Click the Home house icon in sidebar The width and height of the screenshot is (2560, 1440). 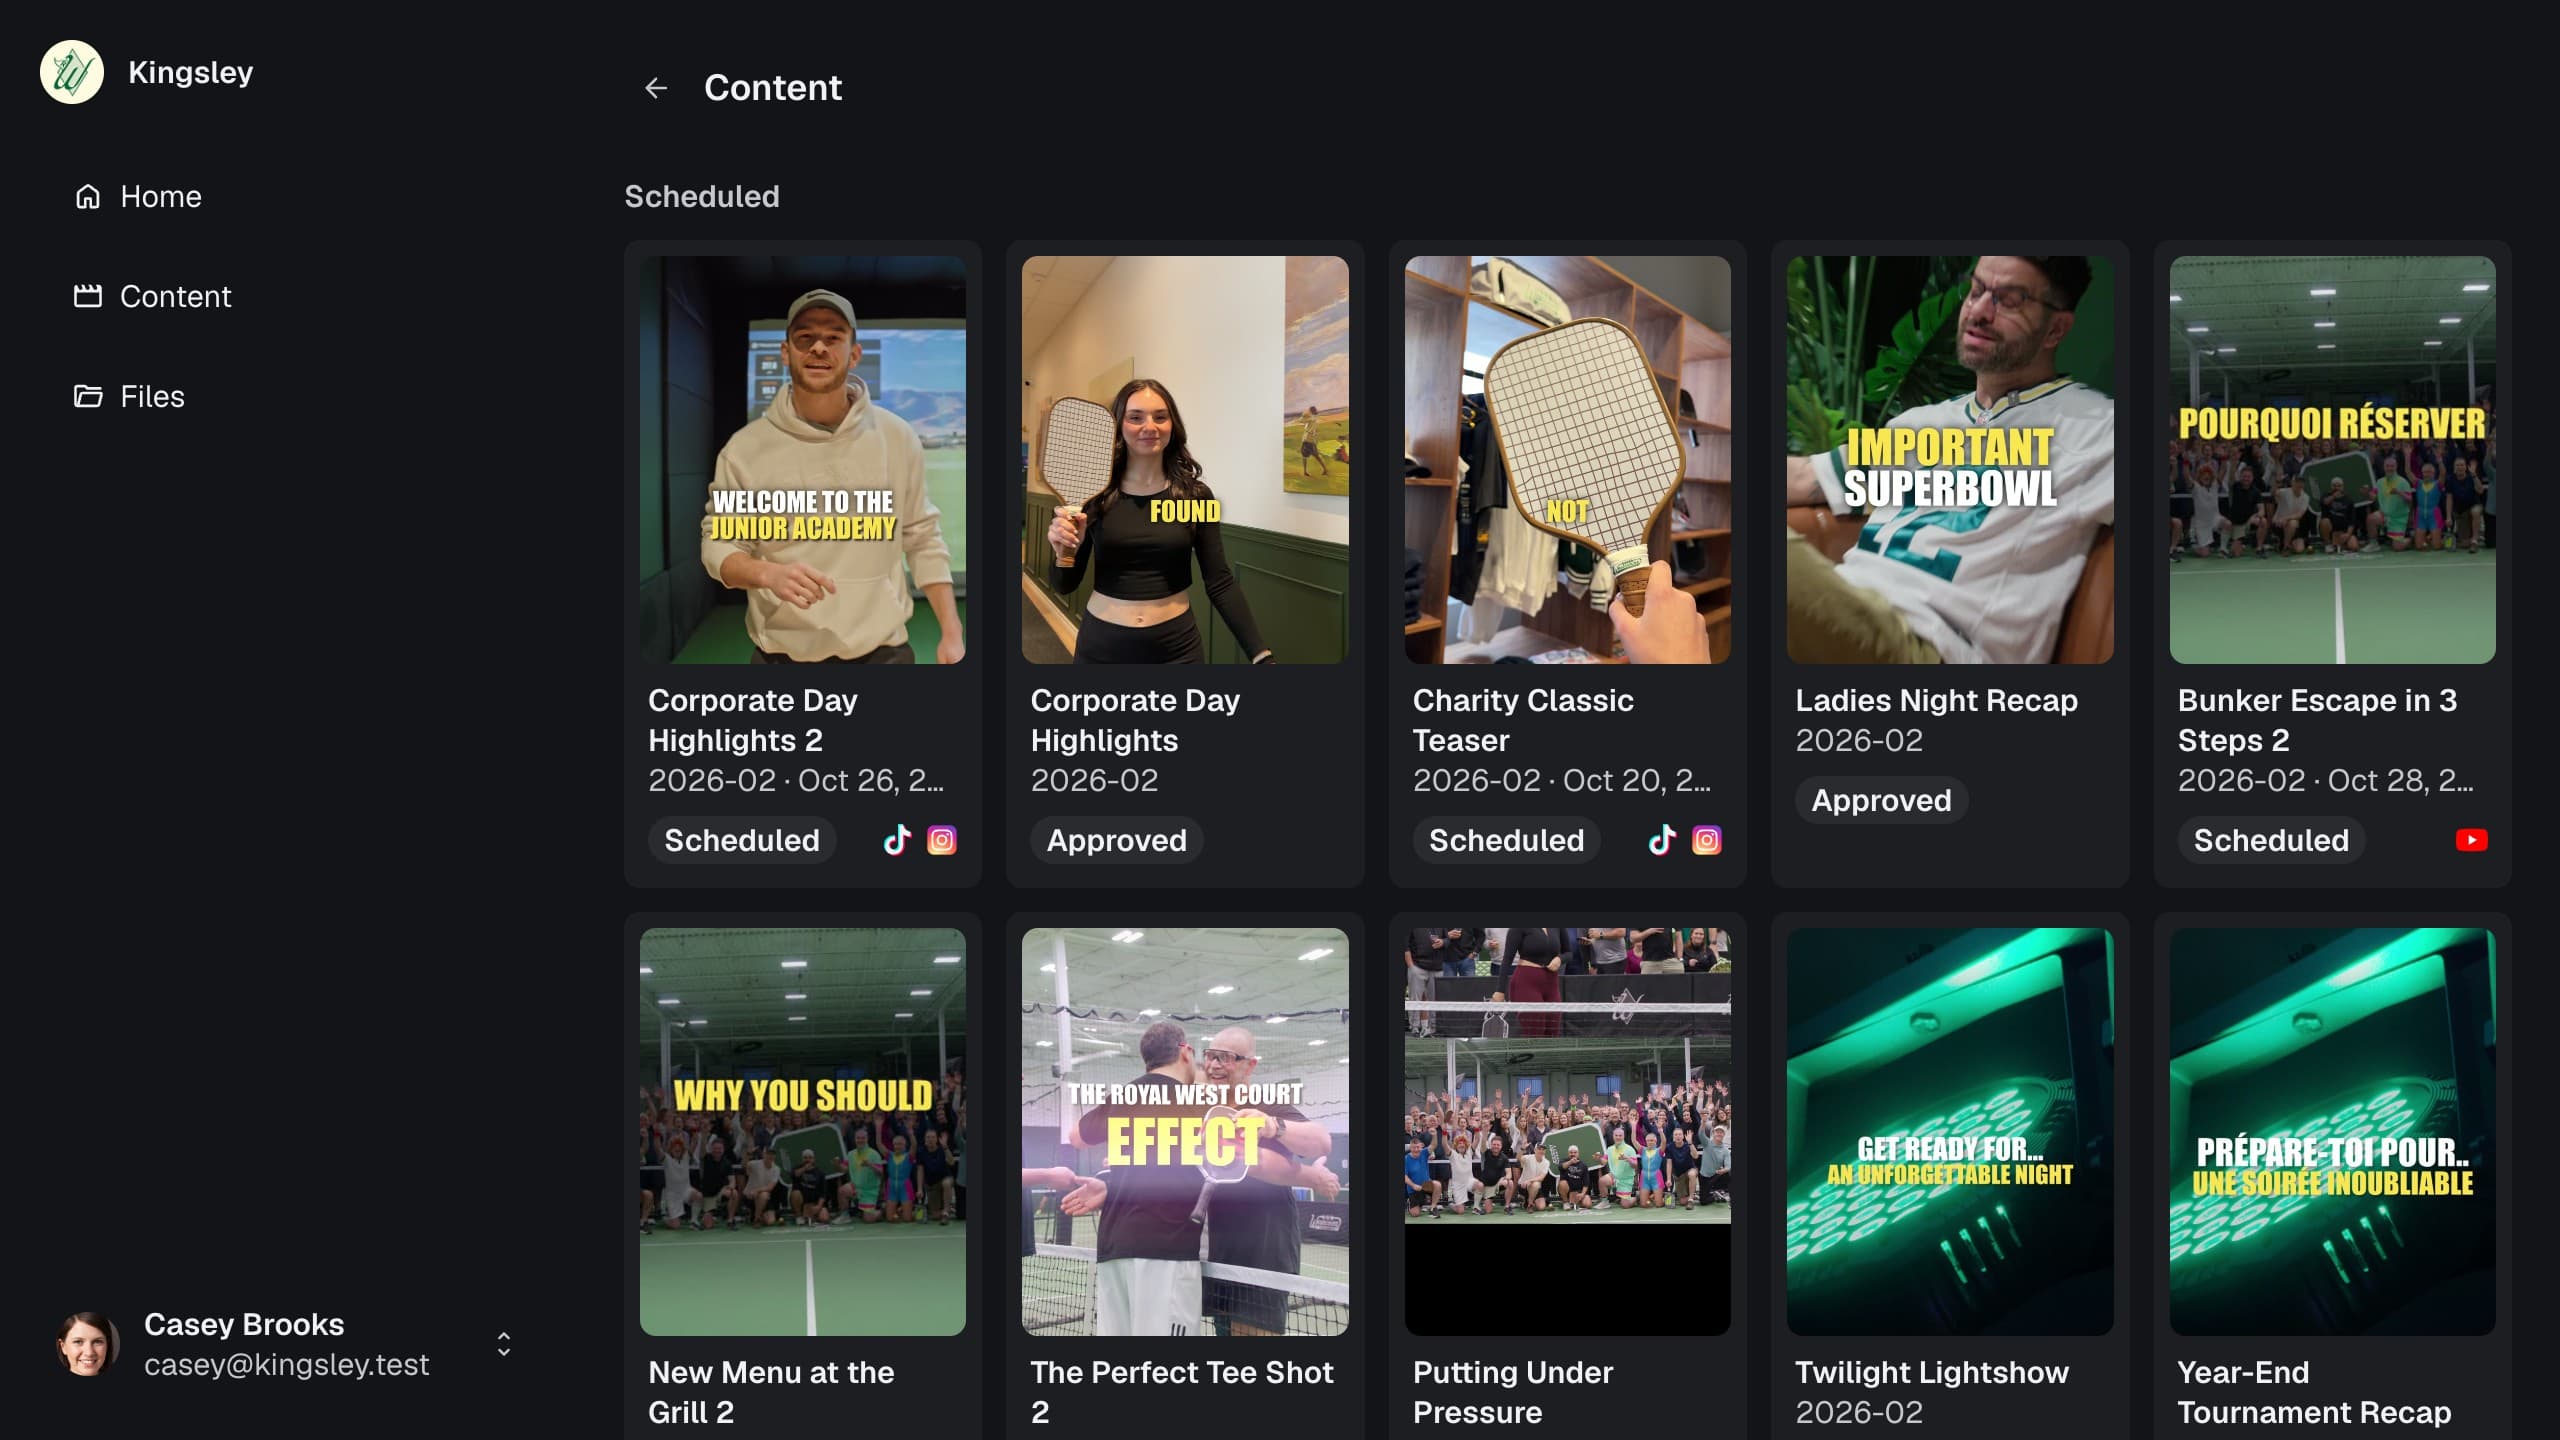tap(88, 196)
